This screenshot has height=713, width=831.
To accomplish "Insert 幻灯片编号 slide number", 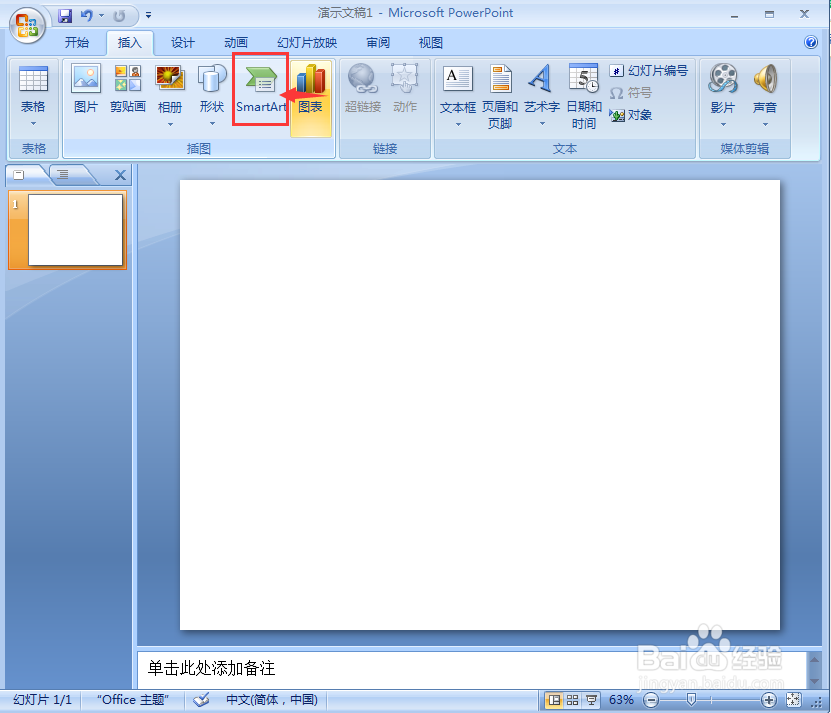I will (649, 71).
